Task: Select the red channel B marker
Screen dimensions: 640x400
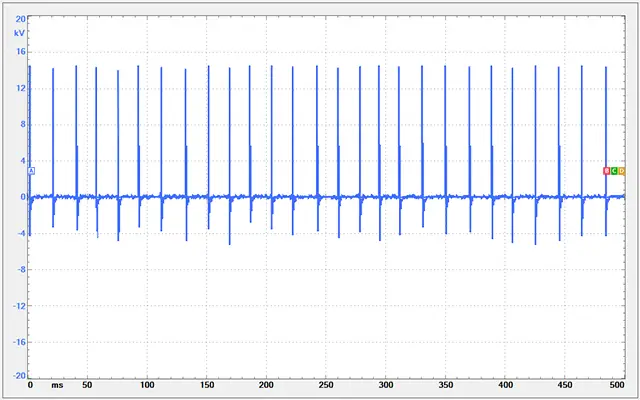Action: pos(607,171)
